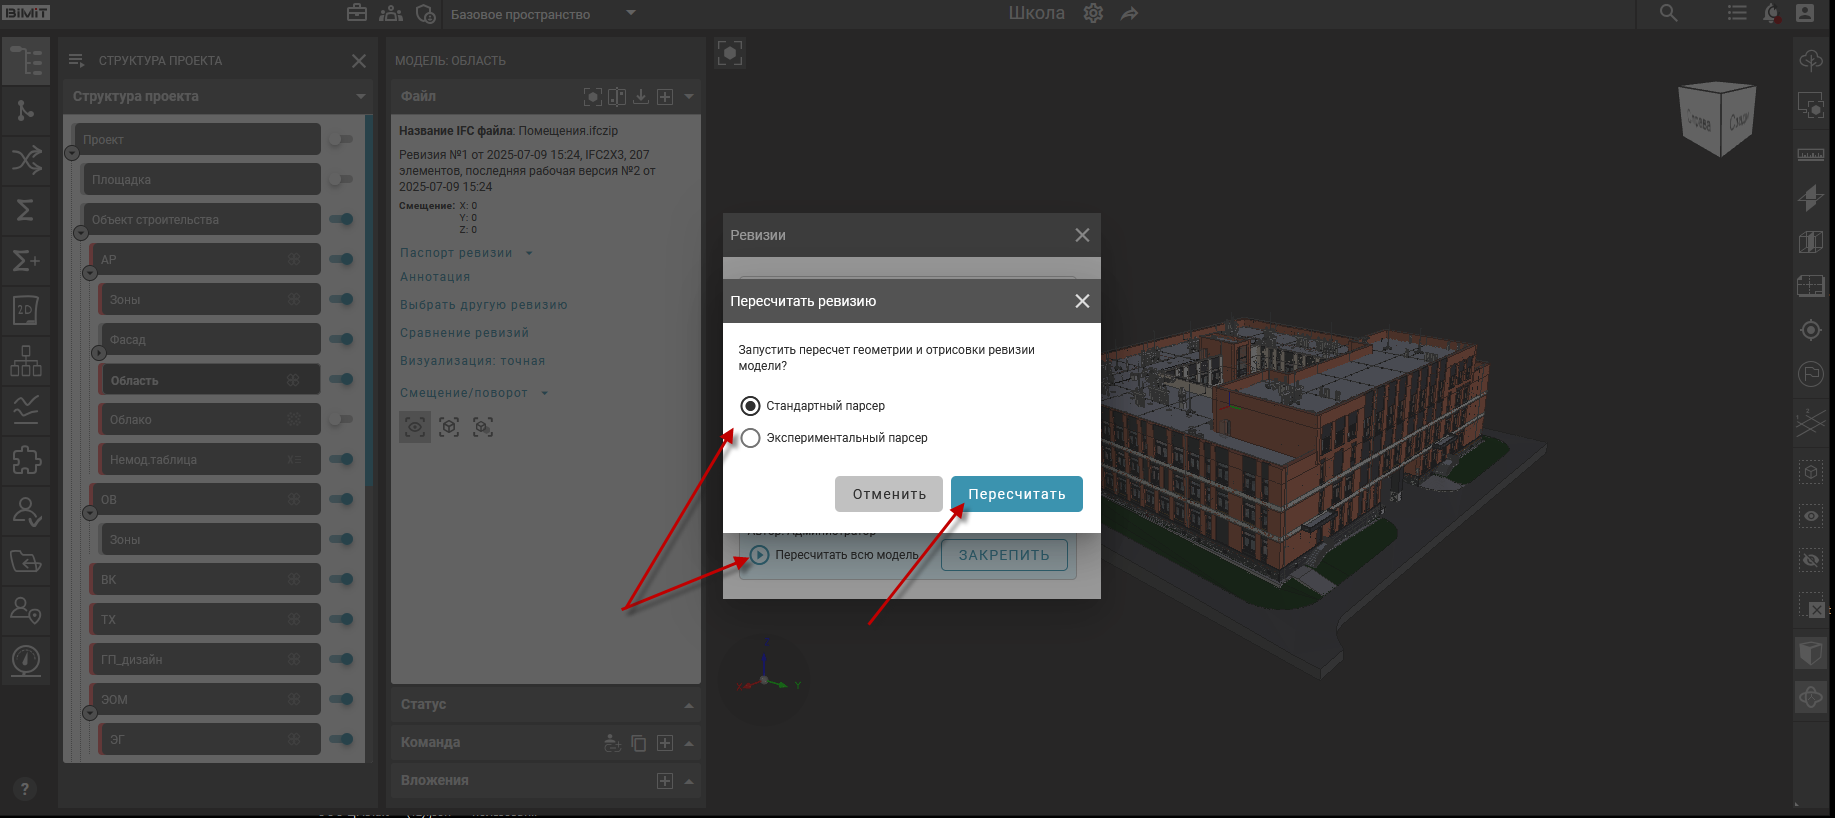Open project settings gear next to Школа
Image resolution: width=1835 pixels, height=818 pixels.
(x=1093, y=13)
